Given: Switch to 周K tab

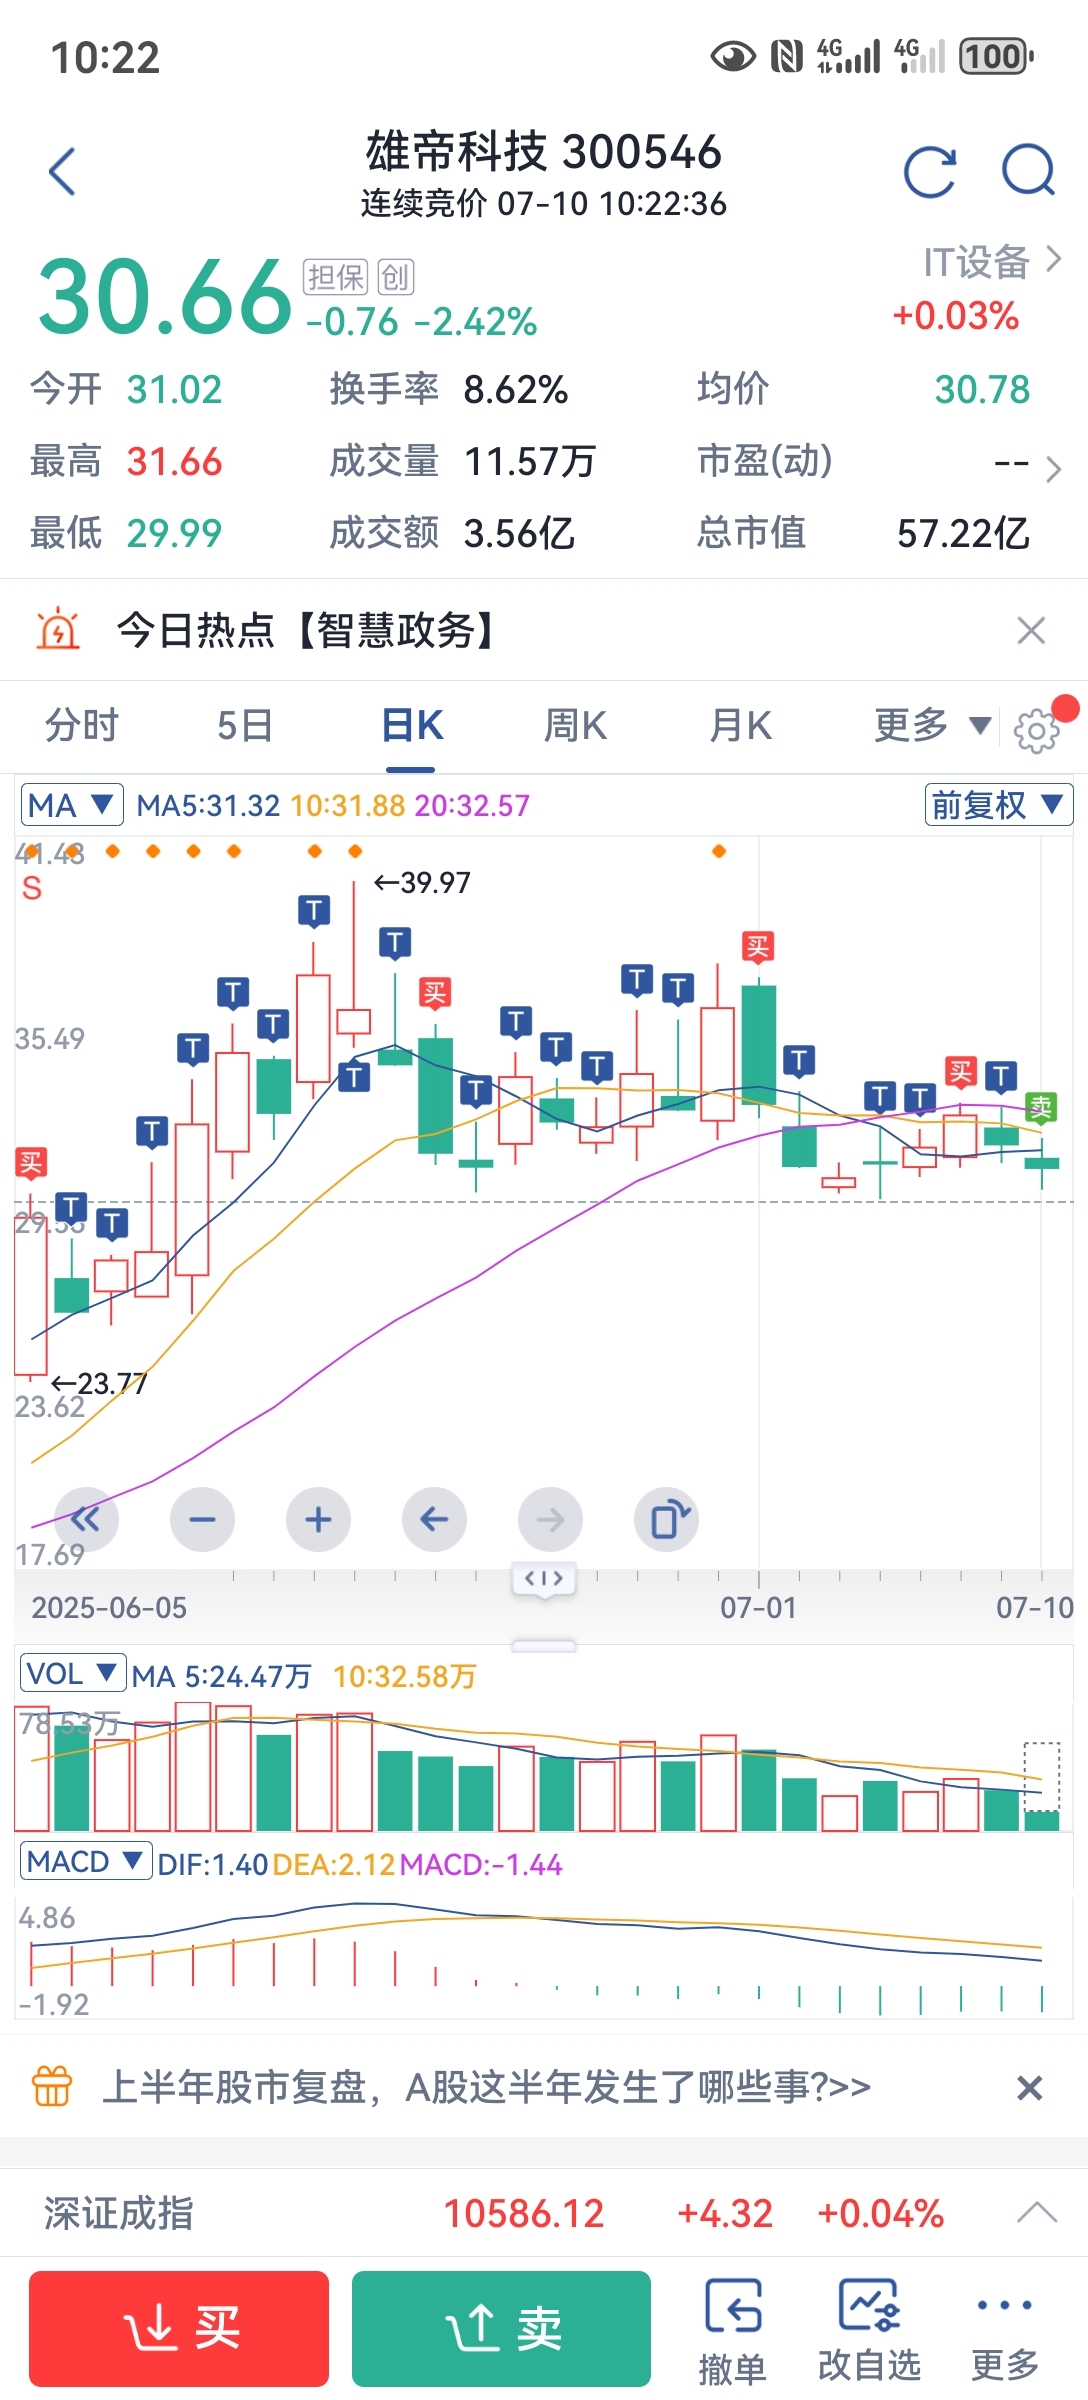Looking at the screenshot, I should click(575, 726).
